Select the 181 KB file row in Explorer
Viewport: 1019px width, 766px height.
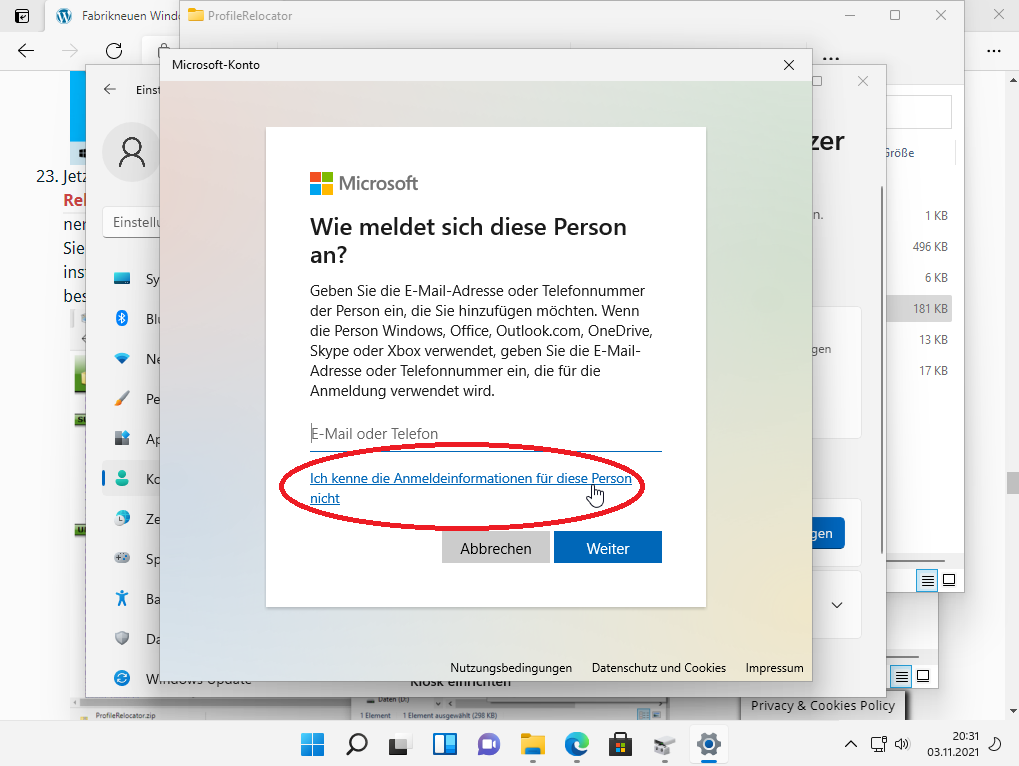tap(919, 309)
